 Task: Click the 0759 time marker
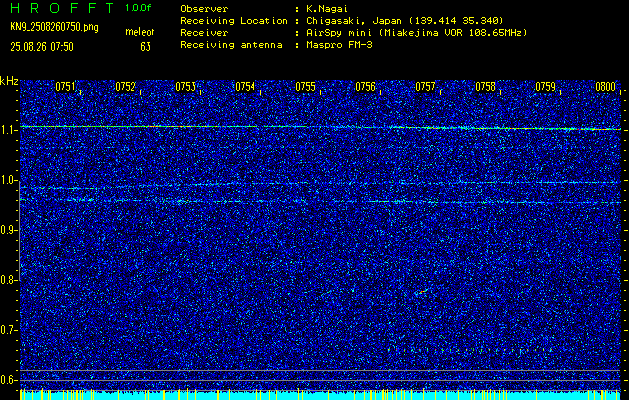(546, 87)
